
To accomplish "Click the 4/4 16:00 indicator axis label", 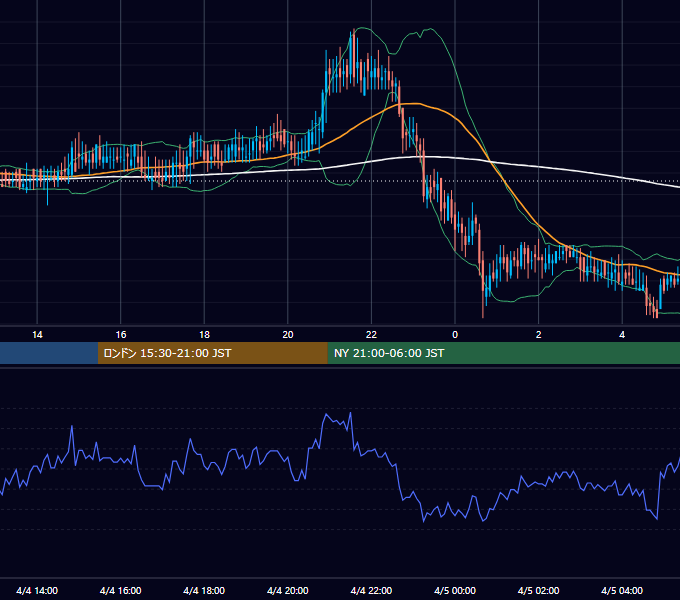I will [x=121, y=590].
